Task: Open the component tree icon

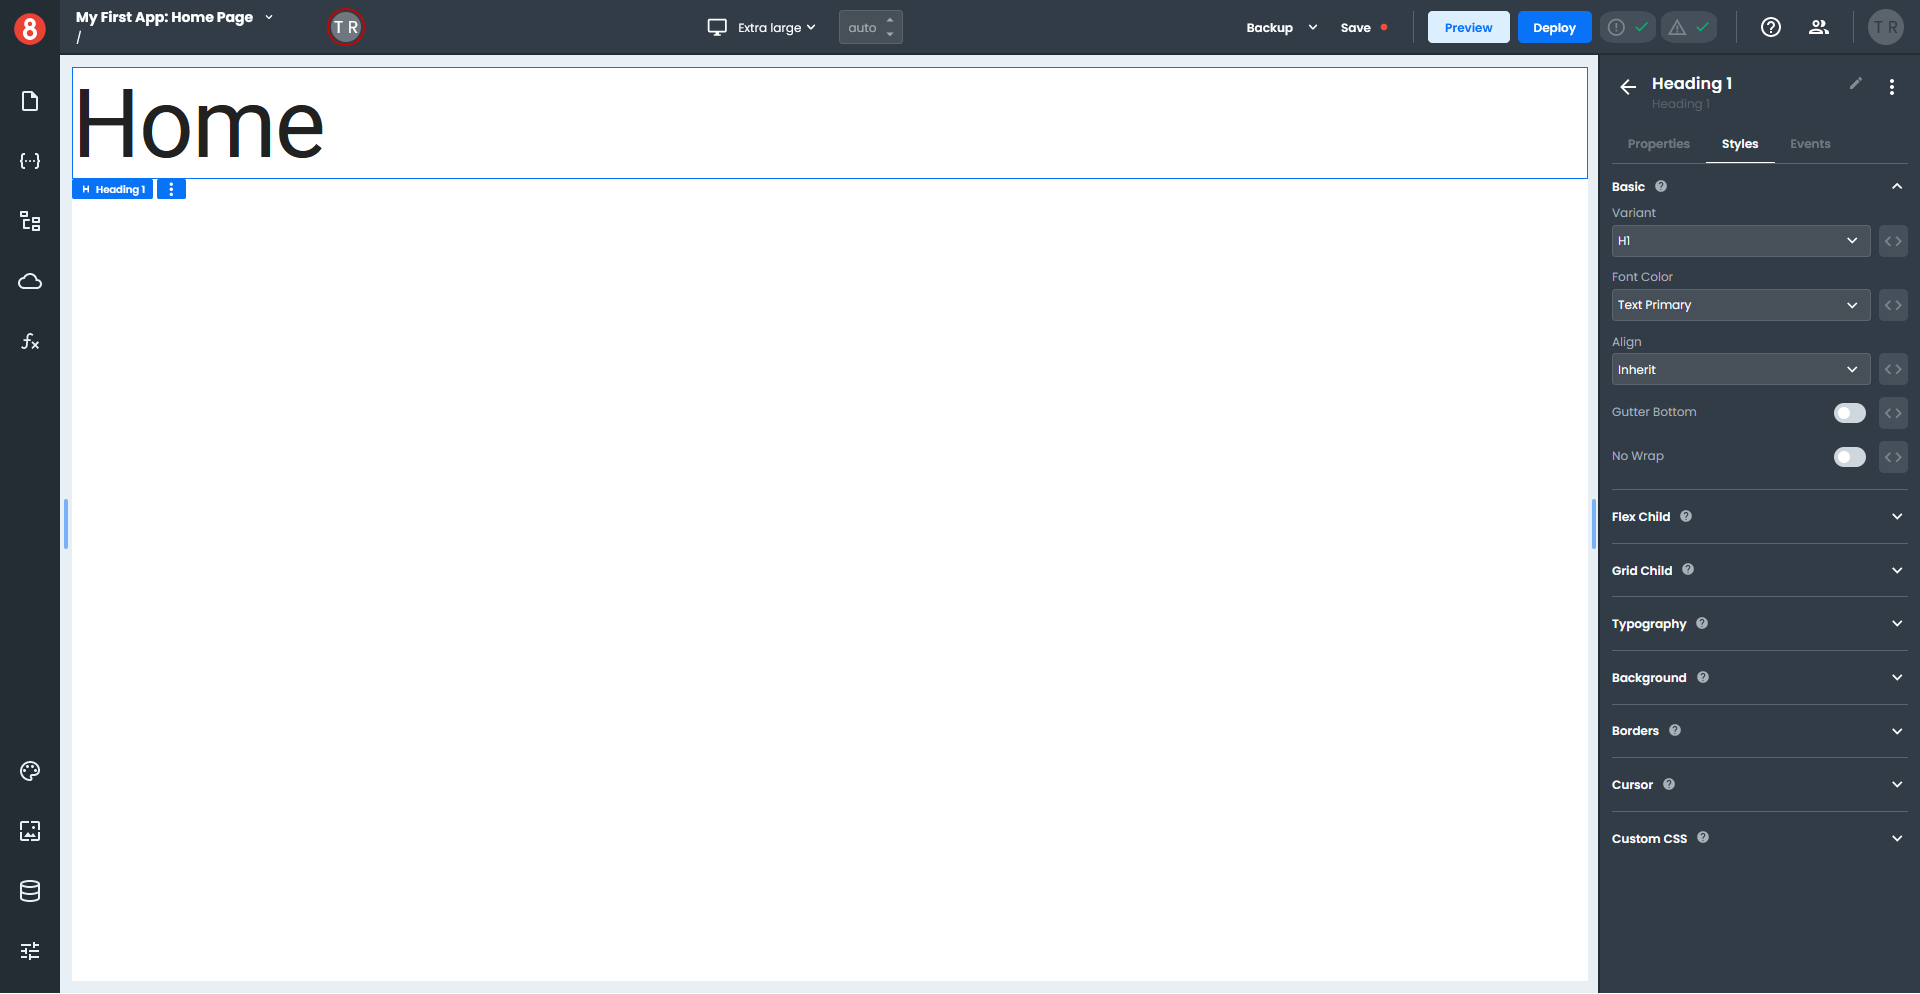Action: pos(30,221)
